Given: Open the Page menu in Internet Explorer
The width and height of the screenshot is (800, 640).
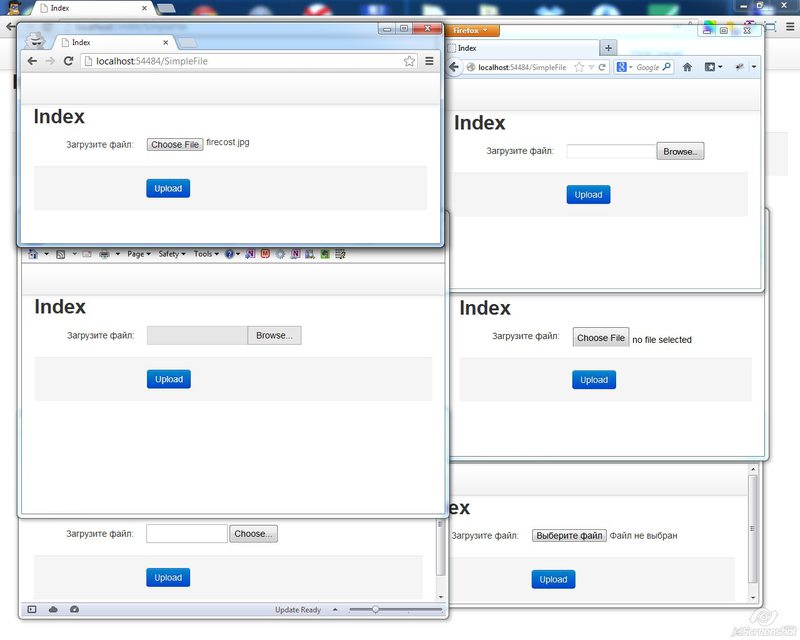Looking at the screenshot, I should pos(139,254).
